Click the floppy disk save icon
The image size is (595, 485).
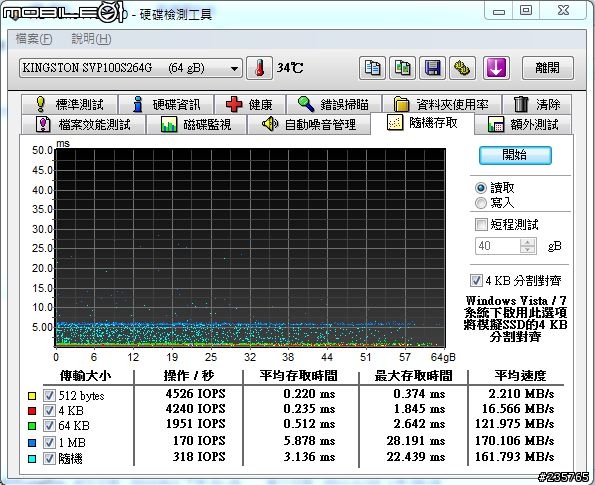[432, 68]
